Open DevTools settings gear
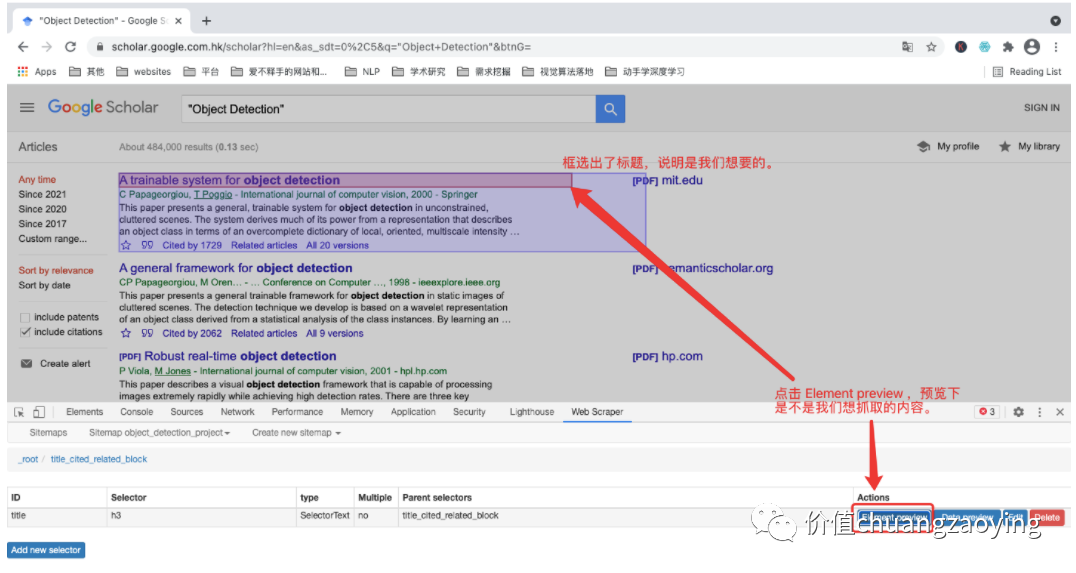 pos(1018,412)
